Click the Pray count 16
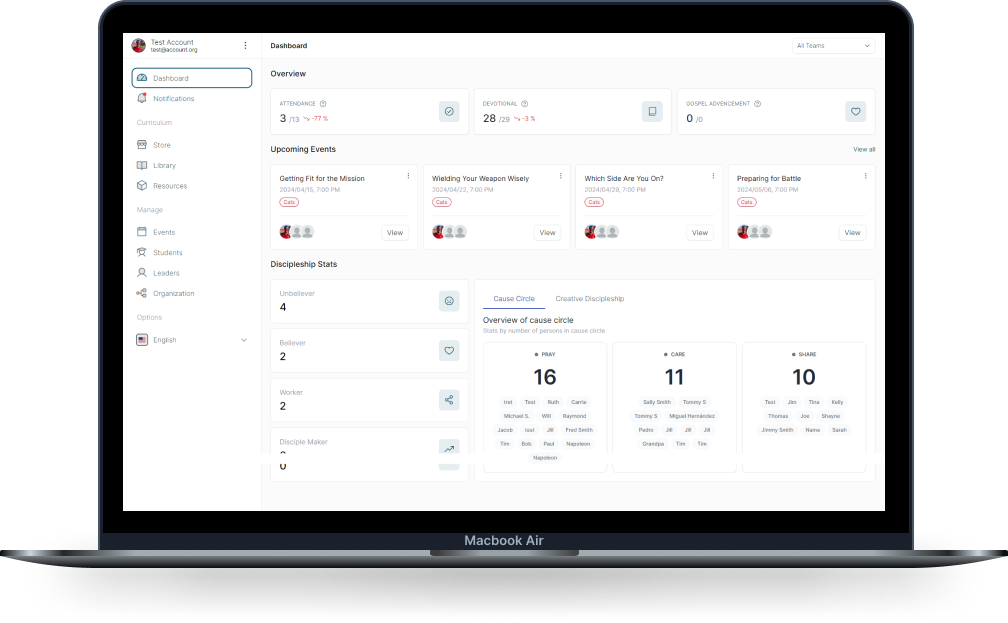1008x623 pixels. pyautogui.click(x=544, y=377)
